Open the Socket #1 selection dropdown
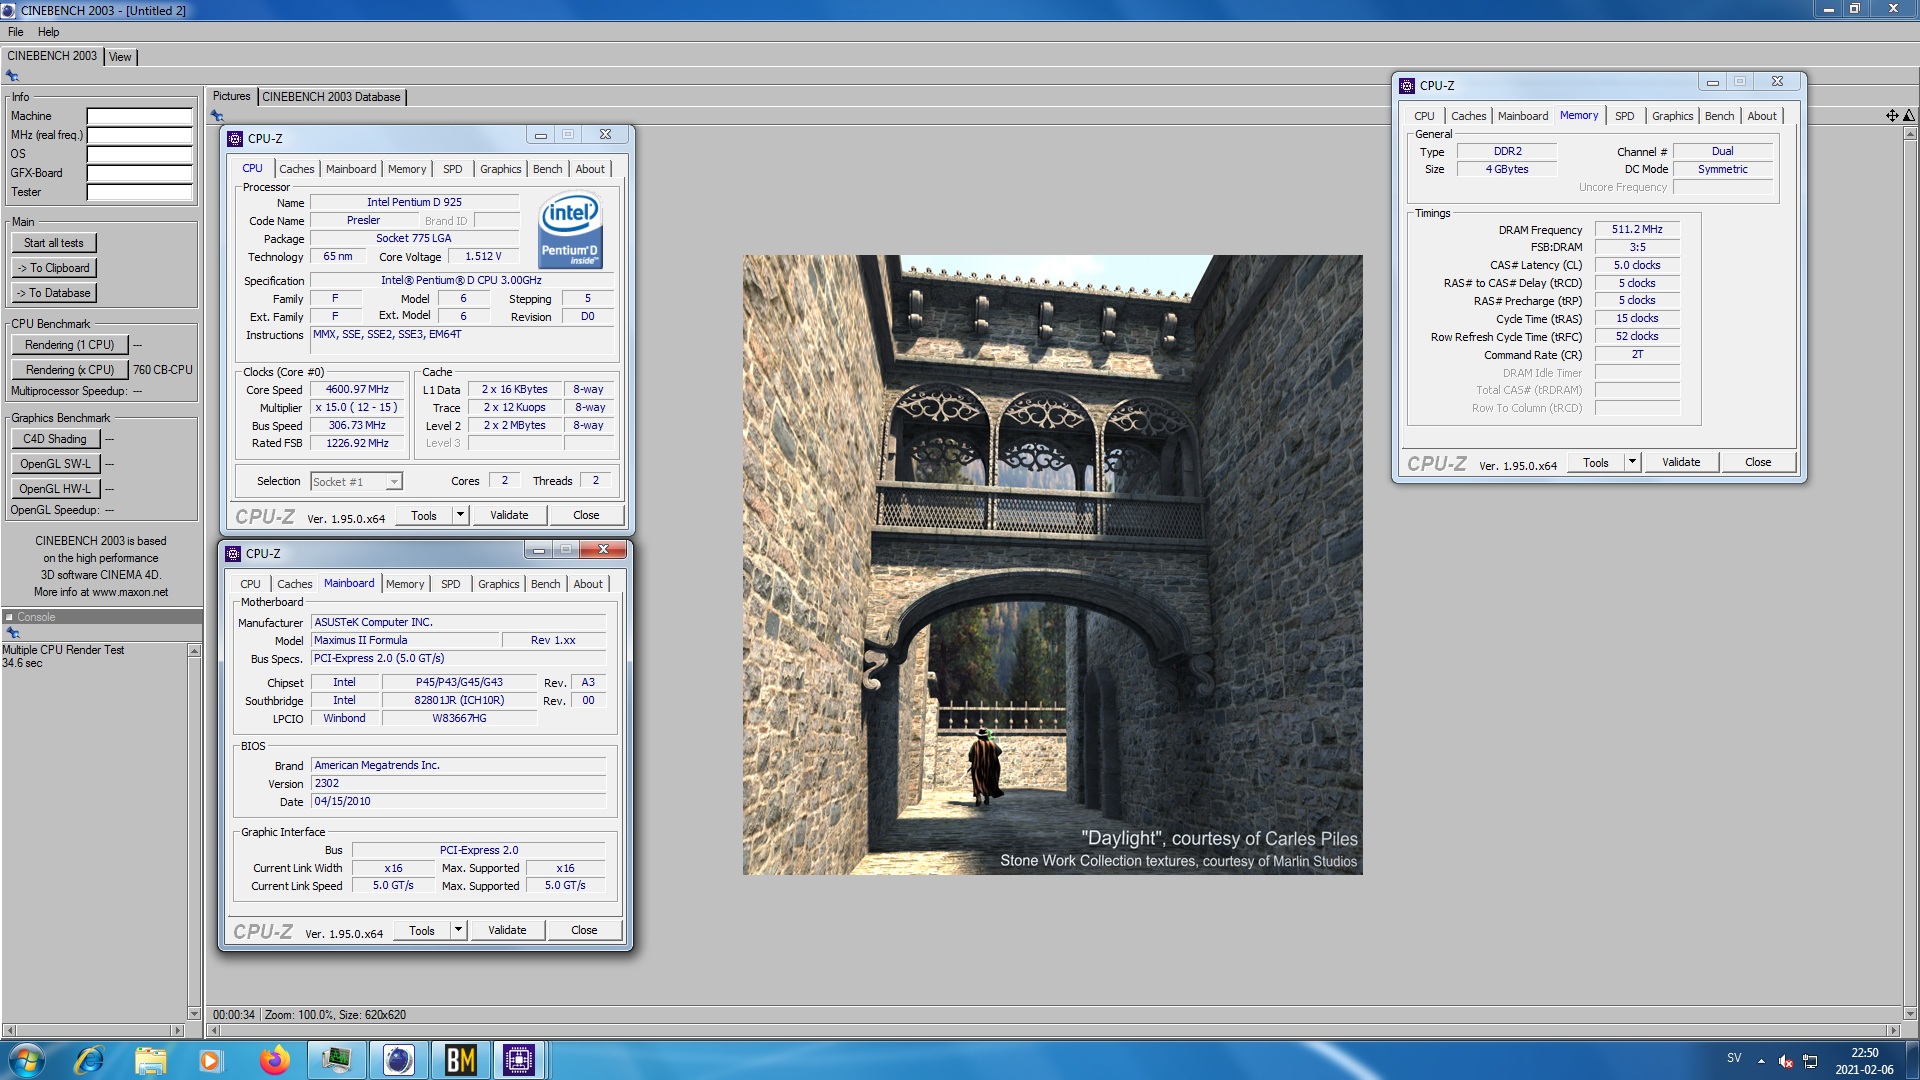The height and width of the screenshot is (1080, 1920). click(394, 482)
